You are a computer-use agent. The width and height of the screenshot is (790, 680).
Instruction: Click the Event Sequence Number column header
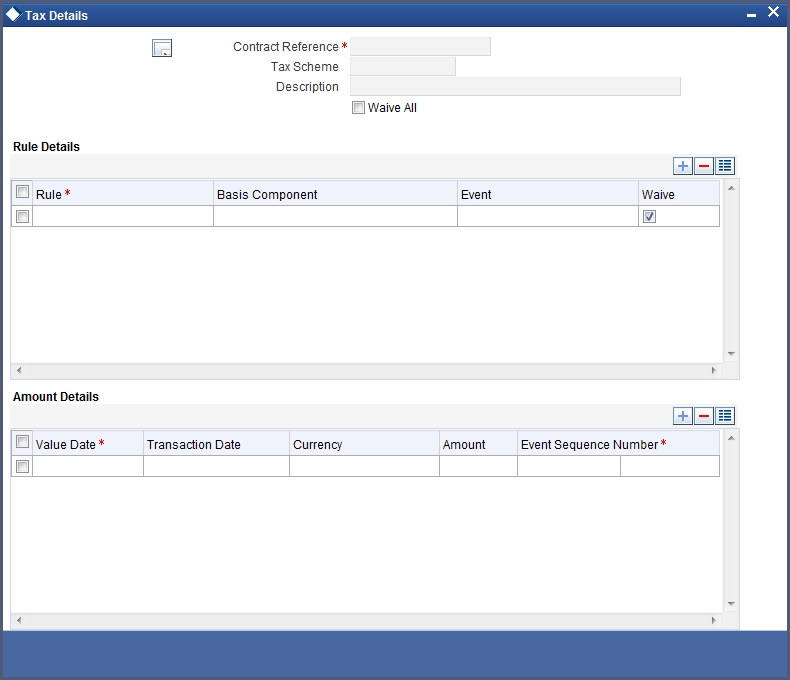[618, 444]
